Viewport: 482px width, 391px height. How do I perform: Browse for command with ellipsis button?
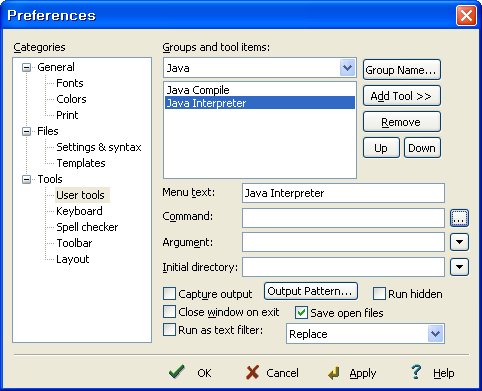pyautogui.click(x=459, y=218)
